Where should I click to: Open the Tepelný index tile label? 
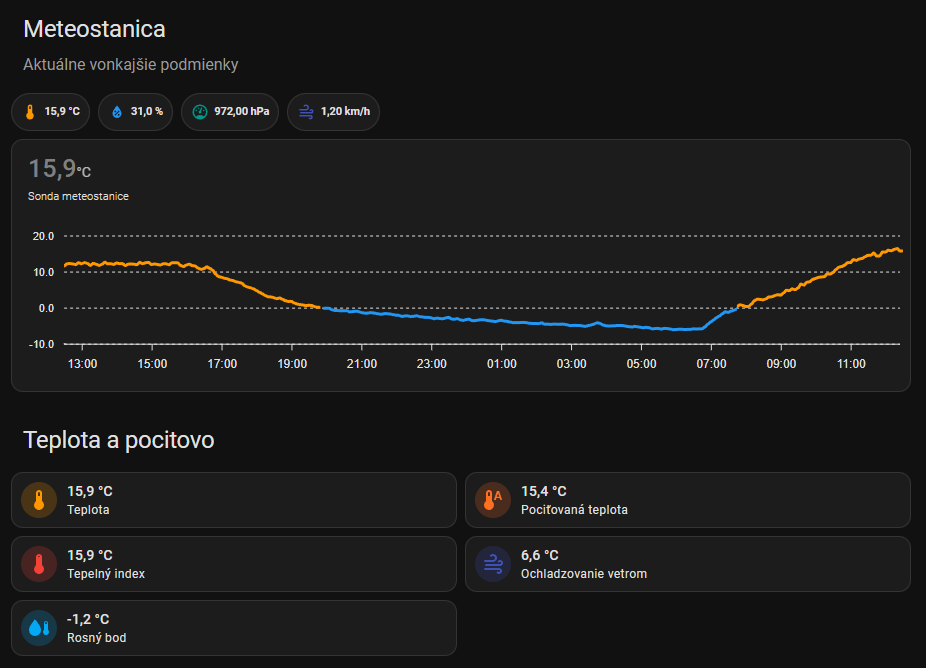106,574
